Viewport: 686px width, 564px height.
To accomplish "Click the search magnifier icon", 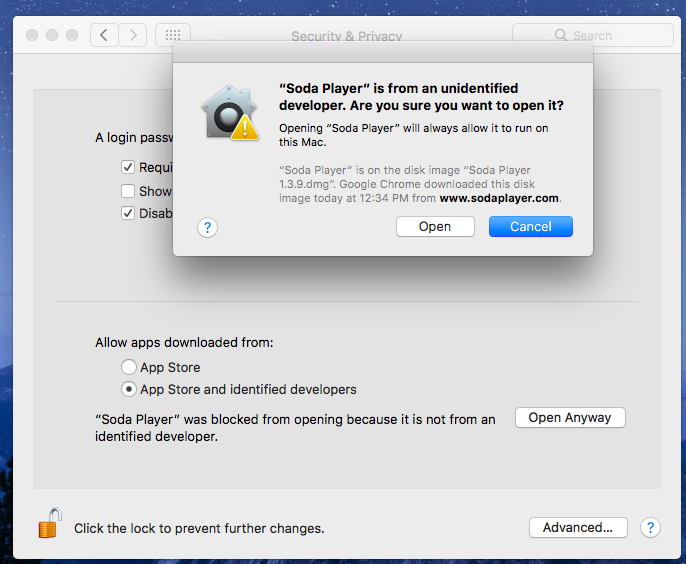I will 560,35.
